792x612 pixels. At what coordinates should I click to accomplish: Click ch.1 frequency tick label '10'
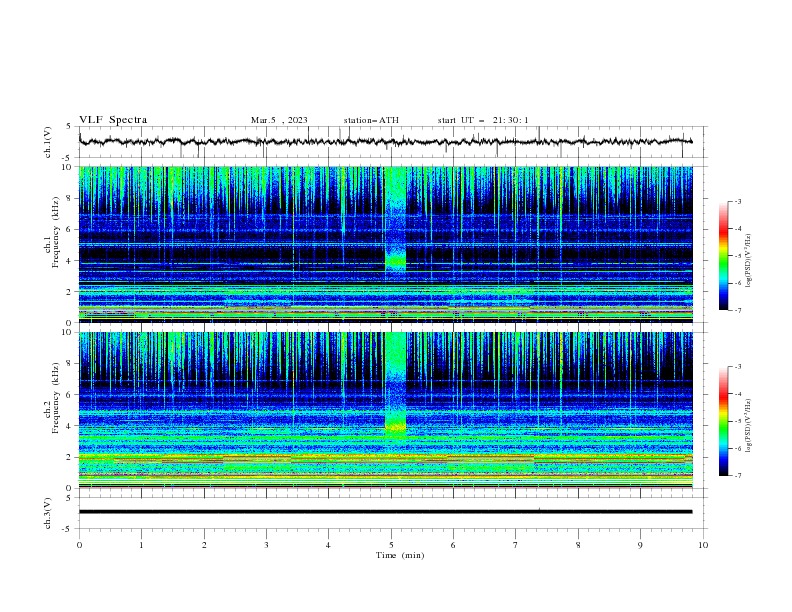click(x=68, y=167)
